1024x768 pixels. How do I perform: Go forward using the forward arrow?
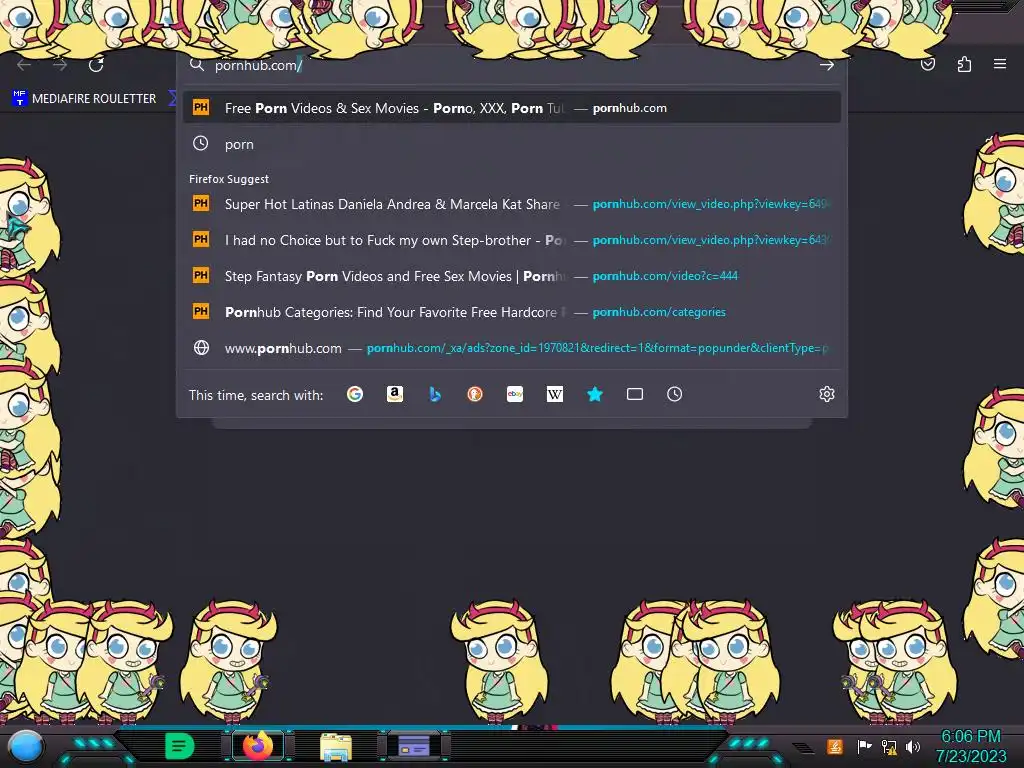tap(60, 65)
